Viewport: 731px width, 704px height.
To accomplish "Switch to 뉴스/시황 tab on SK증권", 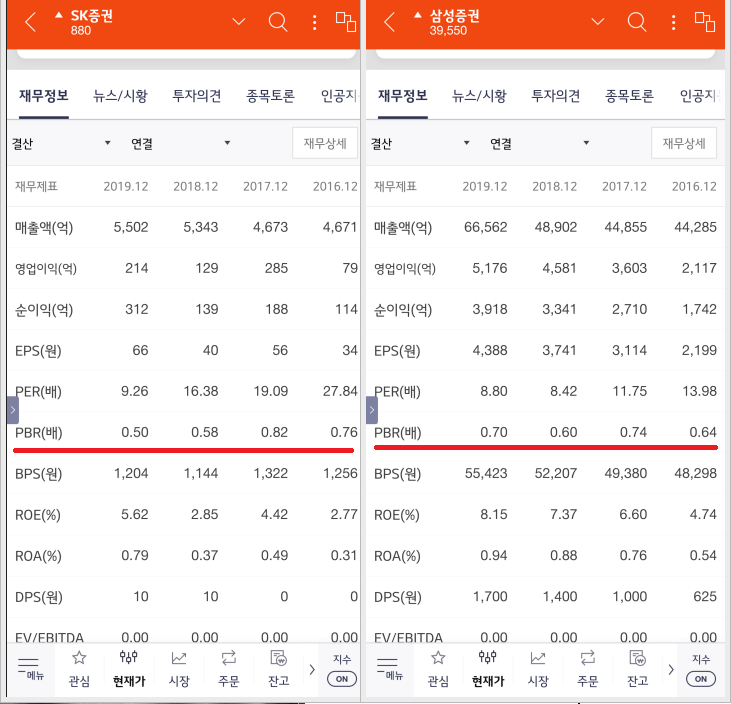I will (x=120, y=96).
